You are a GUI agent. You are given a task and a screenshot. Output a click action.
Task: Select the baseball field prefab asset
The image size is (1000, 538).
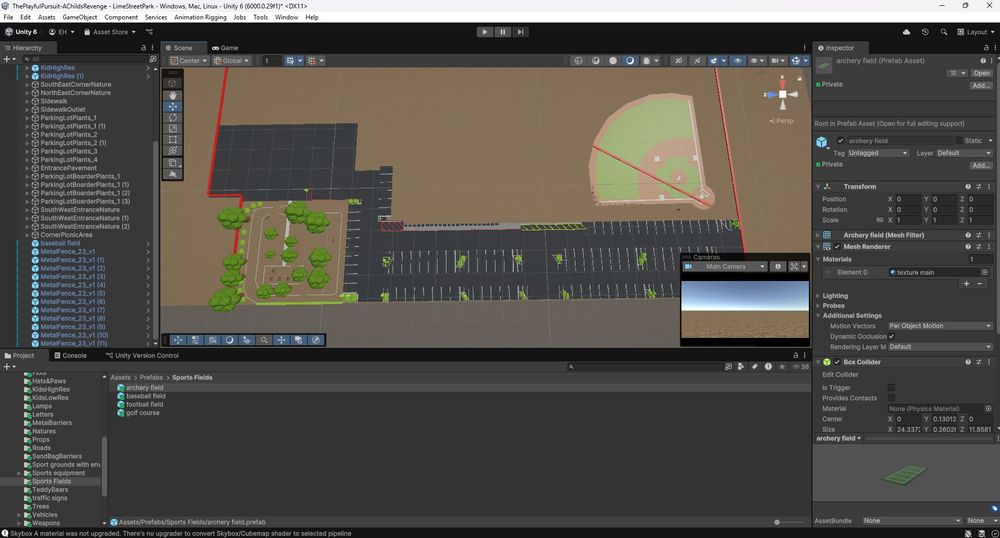(x=145, y=396)
